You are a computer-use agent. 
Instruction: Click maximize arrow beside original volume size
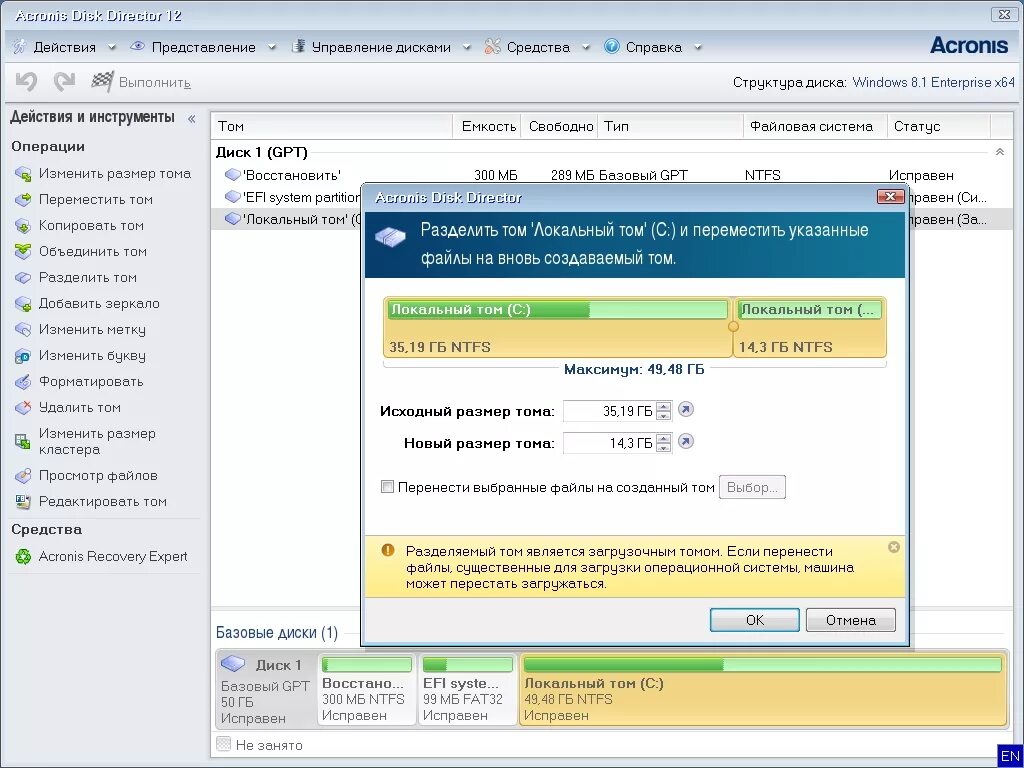pyautogui.click(x=685, y=409)
